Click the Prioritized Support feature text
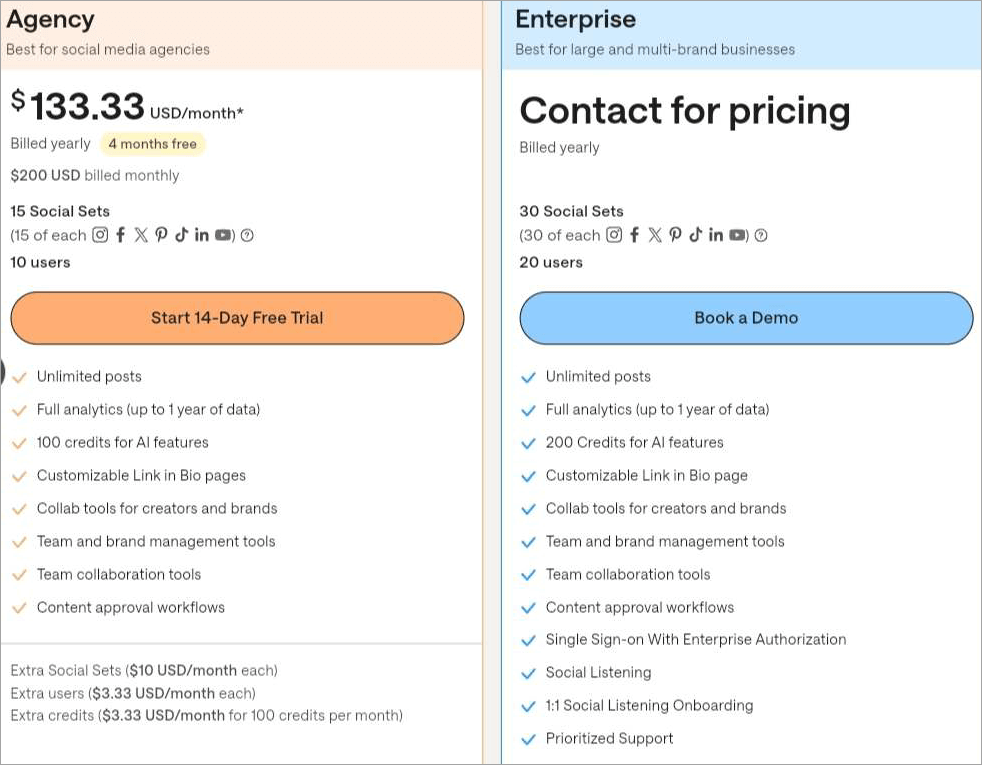This screenshot has height=765, width=982. click(x=609, y=739)
